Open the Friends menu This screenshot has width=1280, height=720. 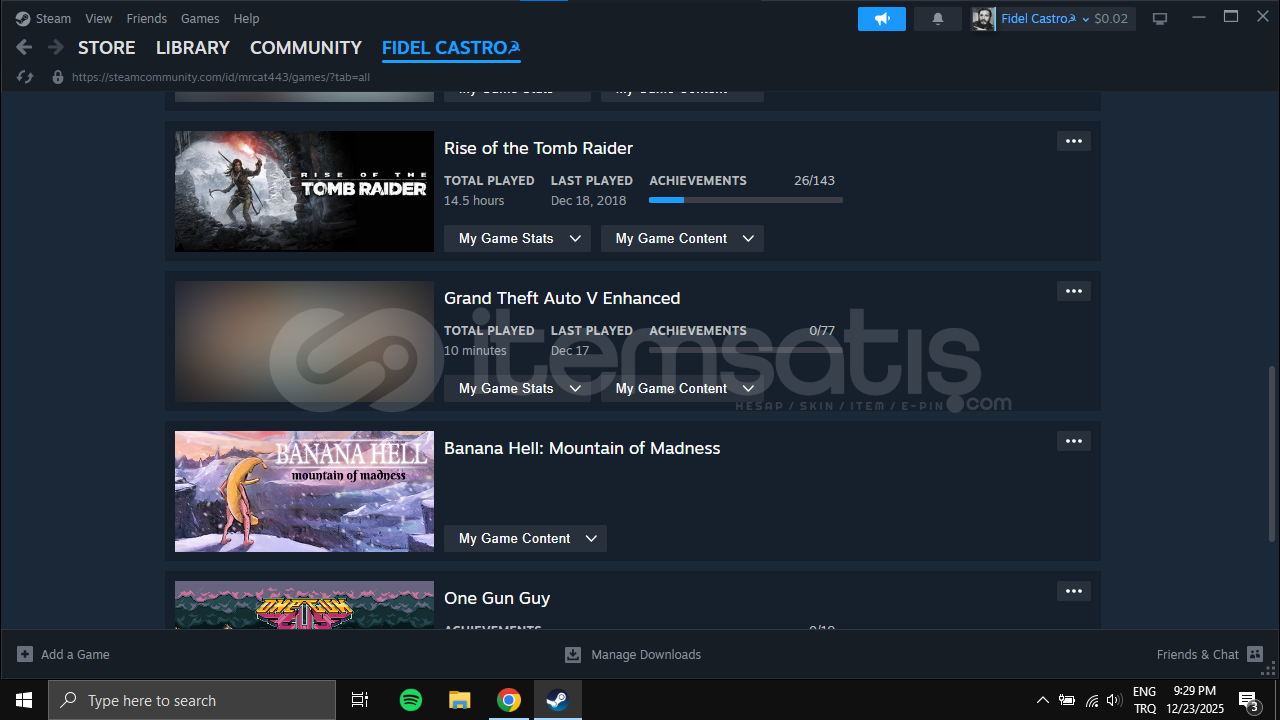147,19
